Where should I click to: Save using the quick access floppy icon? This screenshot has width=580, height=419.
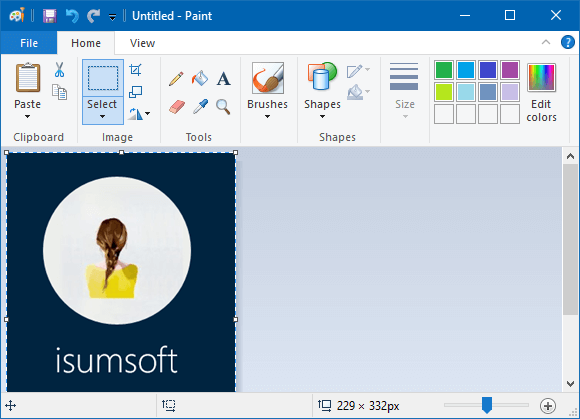tap(50, 16)
